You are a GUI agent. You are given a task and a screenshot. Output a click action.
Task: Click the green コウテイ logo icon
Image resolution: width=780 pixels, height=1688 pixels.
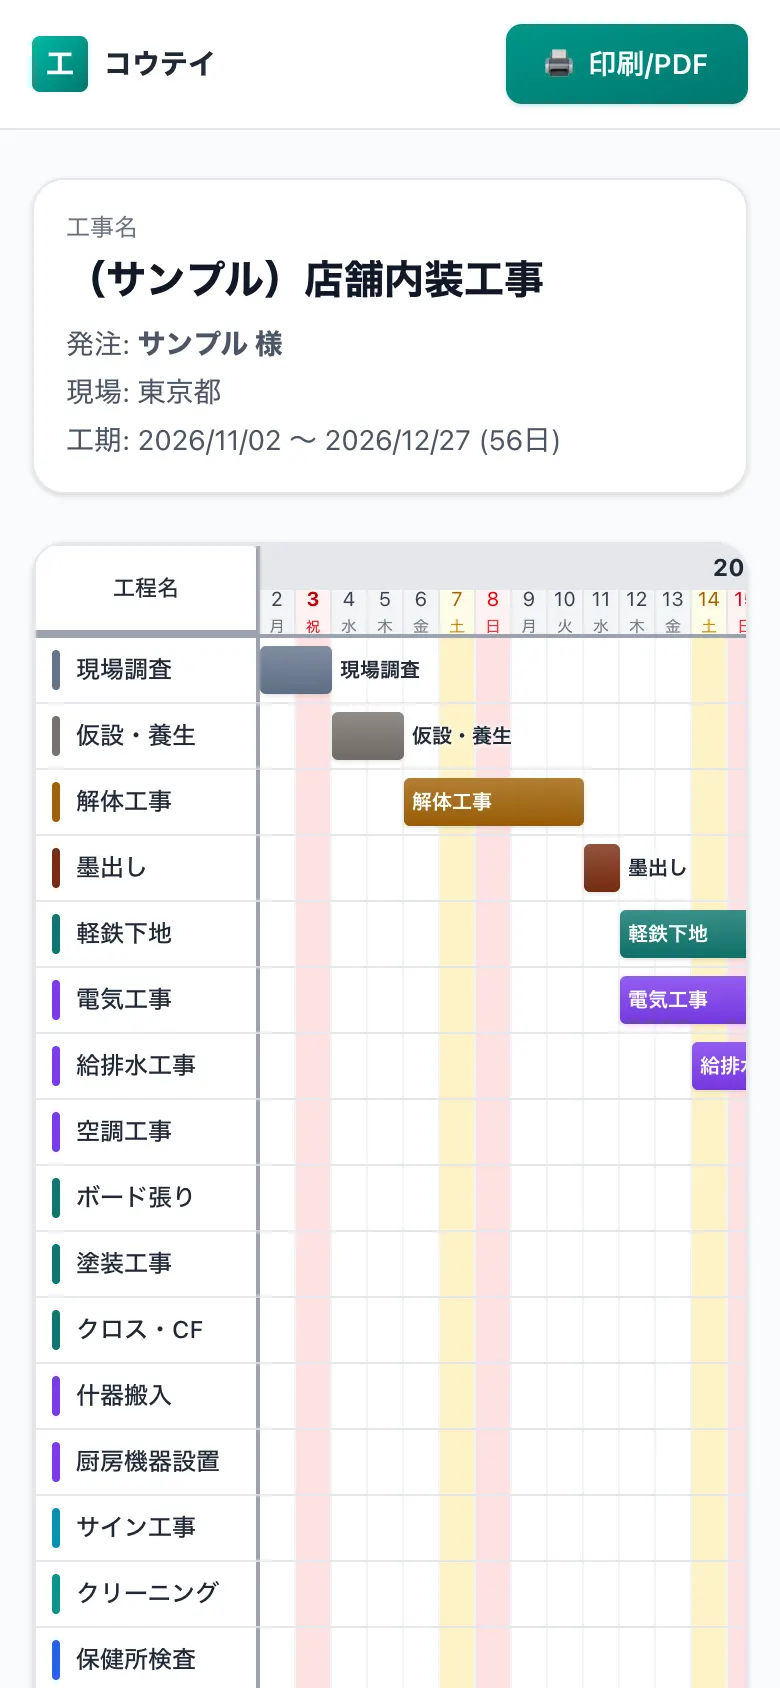pyautogui.click(x=60, y=64)
